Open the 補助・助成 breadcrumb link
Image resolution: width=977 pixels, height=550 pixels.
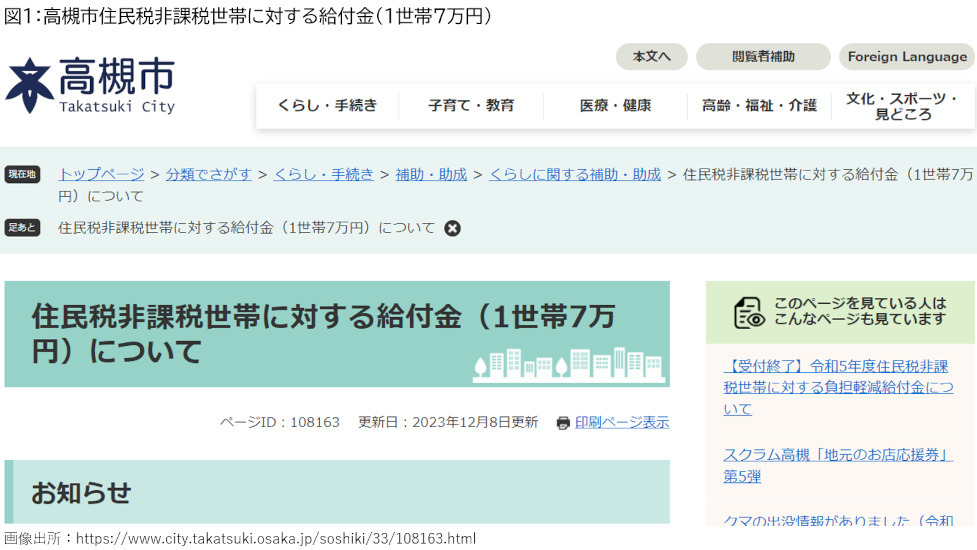pyautogui.click(x=431, y=174)
